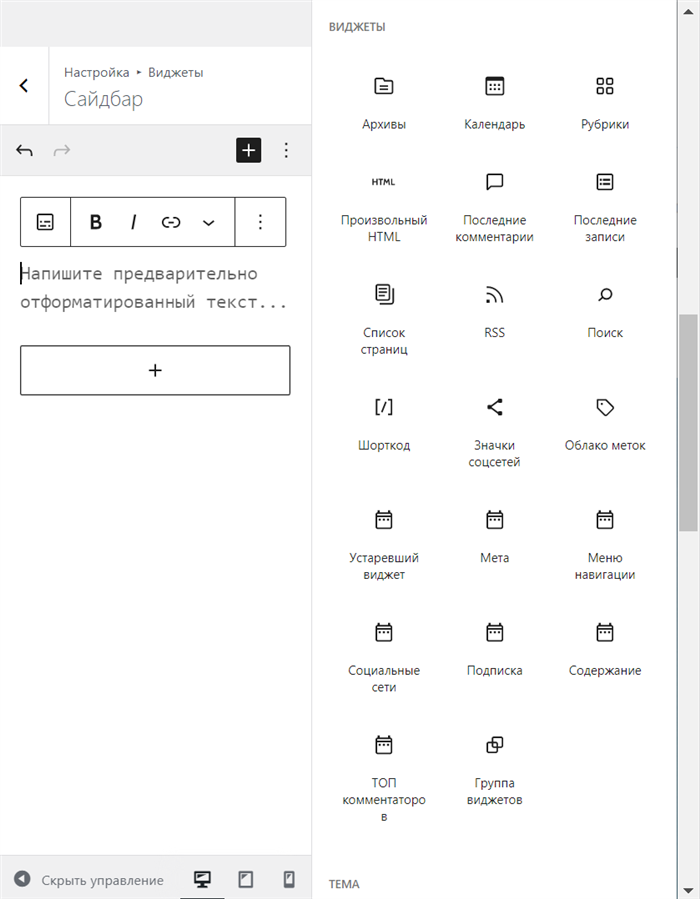The image size is (700, 899).
Task: Insert the Подписка widget
Action: [494, 650]
